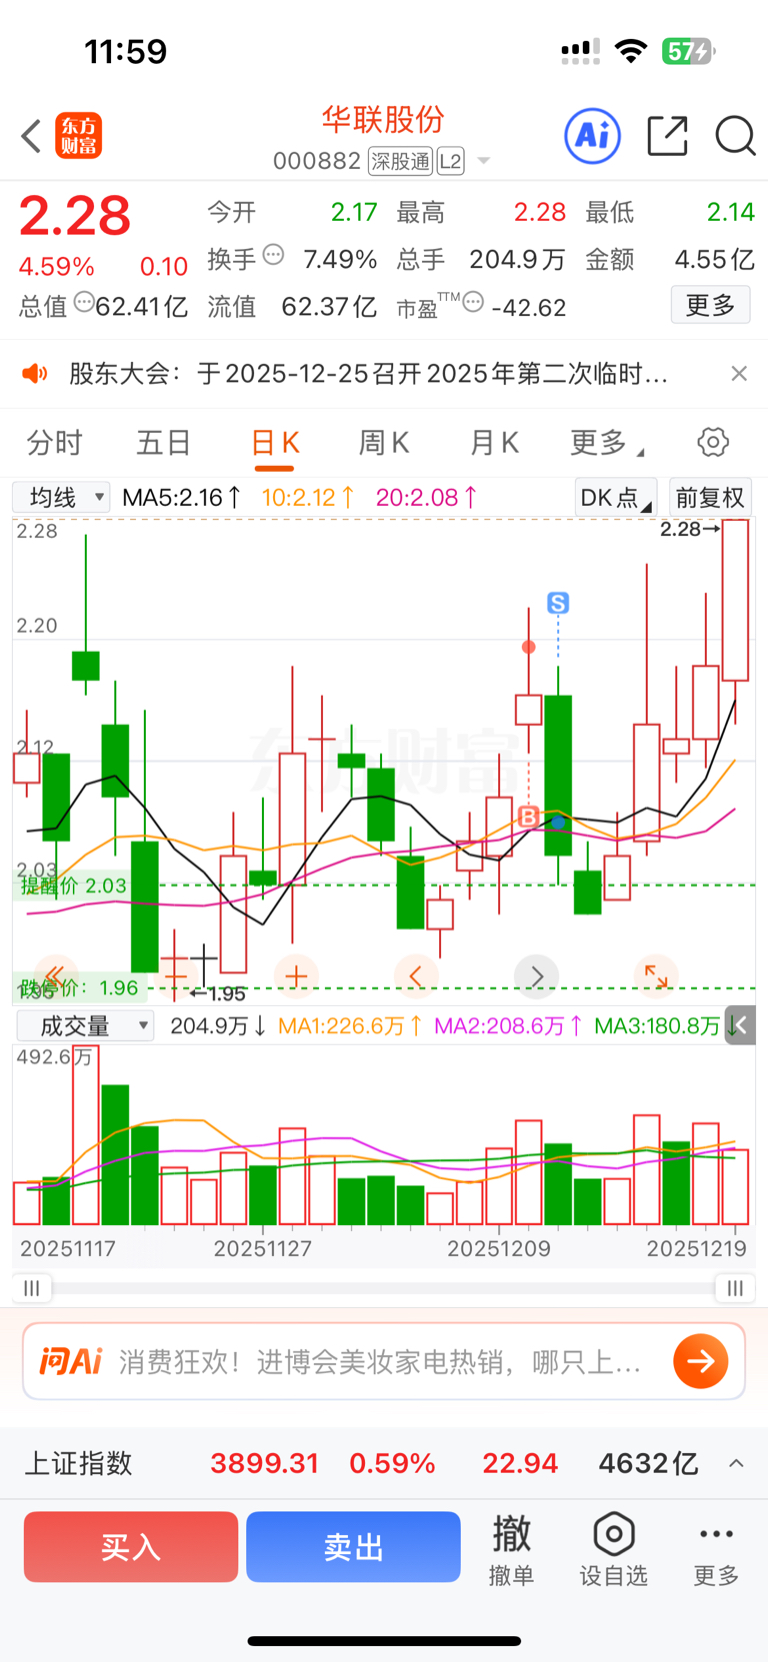The image size is (768, 1663).
Task: Switch to the 五日 tab
Action: point(163,442)
